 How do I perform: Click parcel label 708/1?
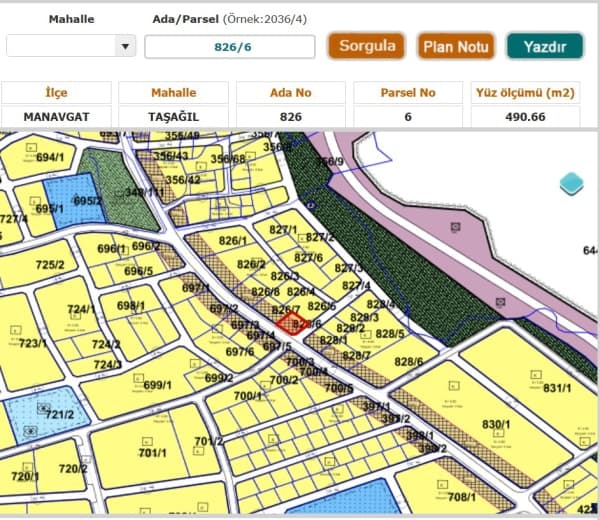click(462, 497)
